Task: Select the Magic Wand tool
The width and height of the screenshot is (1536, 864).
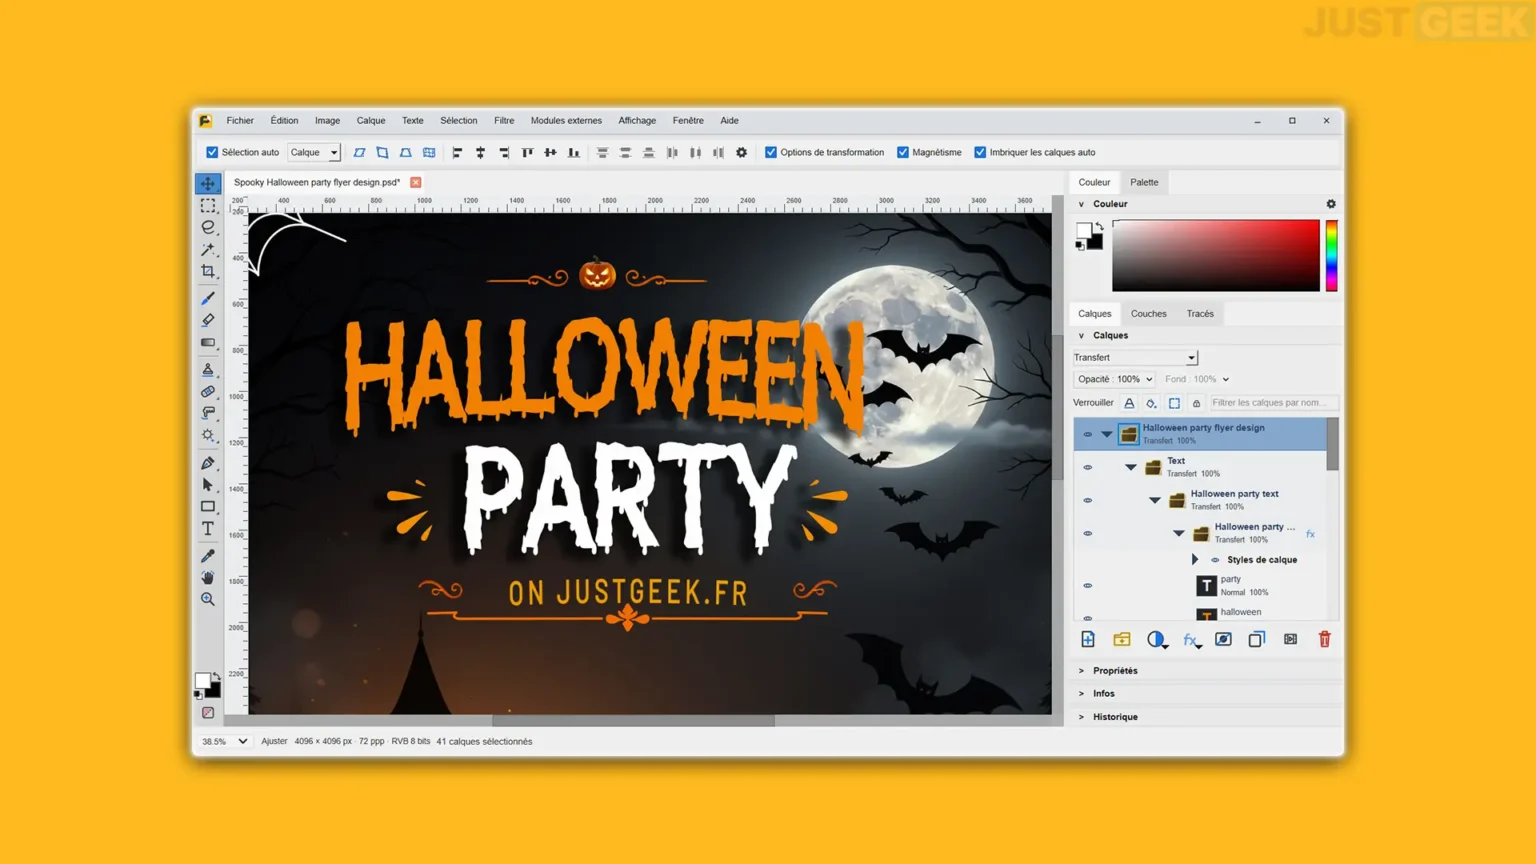Action: [x=208, y=249]
